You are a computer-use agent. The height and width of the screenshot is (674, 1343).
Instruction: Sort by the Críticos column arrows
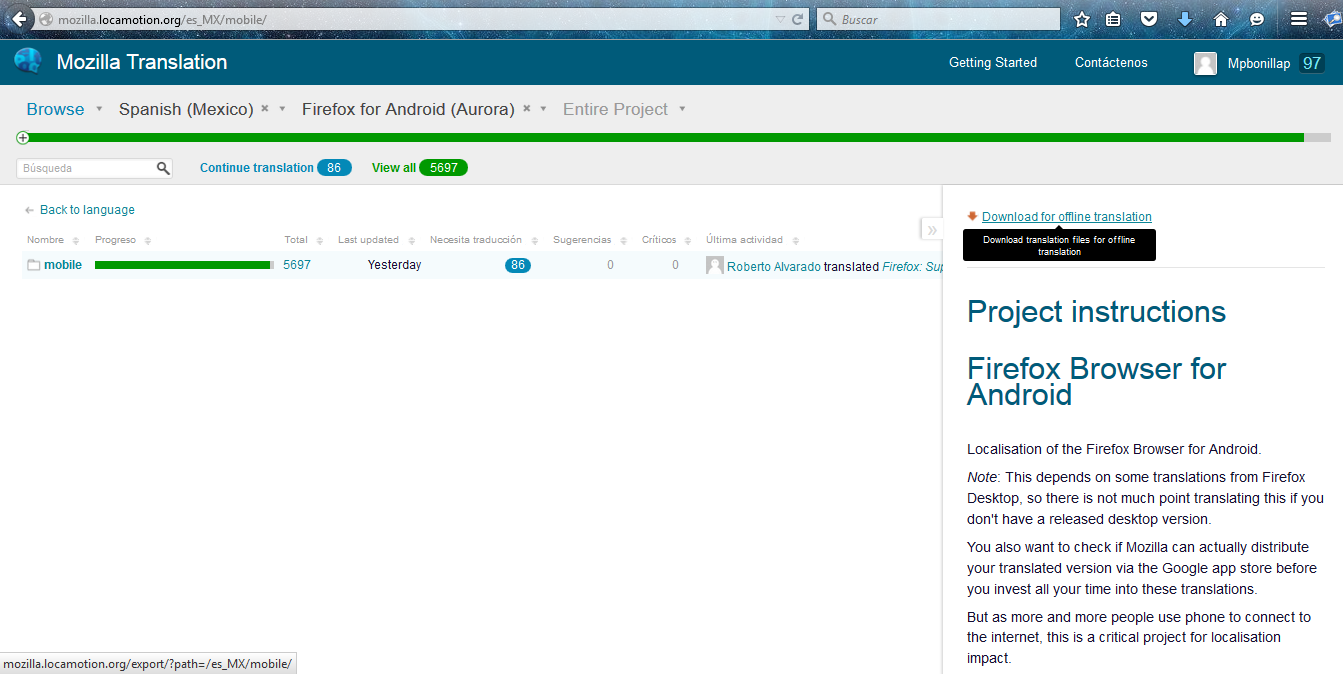(x=688, y=241)
